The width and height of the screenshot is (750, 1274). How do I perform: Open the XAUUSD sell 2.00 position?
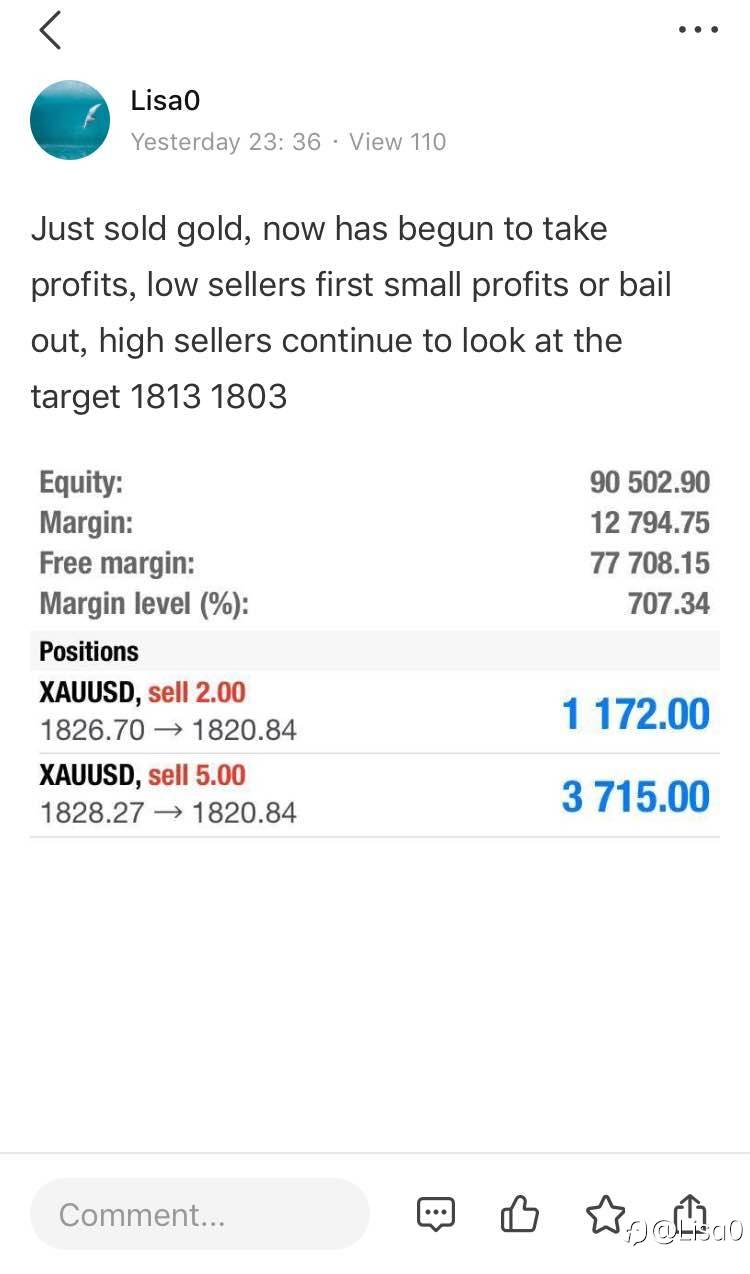coord(168,711)
